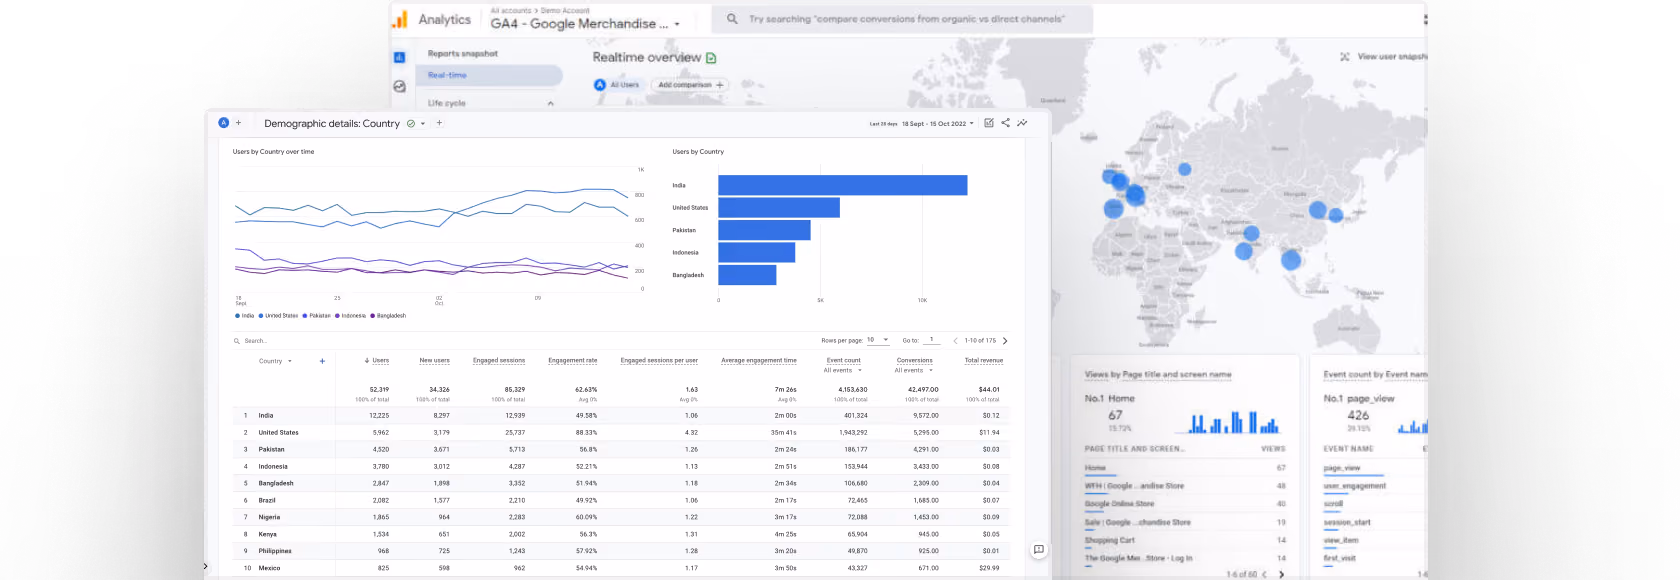Click New users column header

coord(434,360)
